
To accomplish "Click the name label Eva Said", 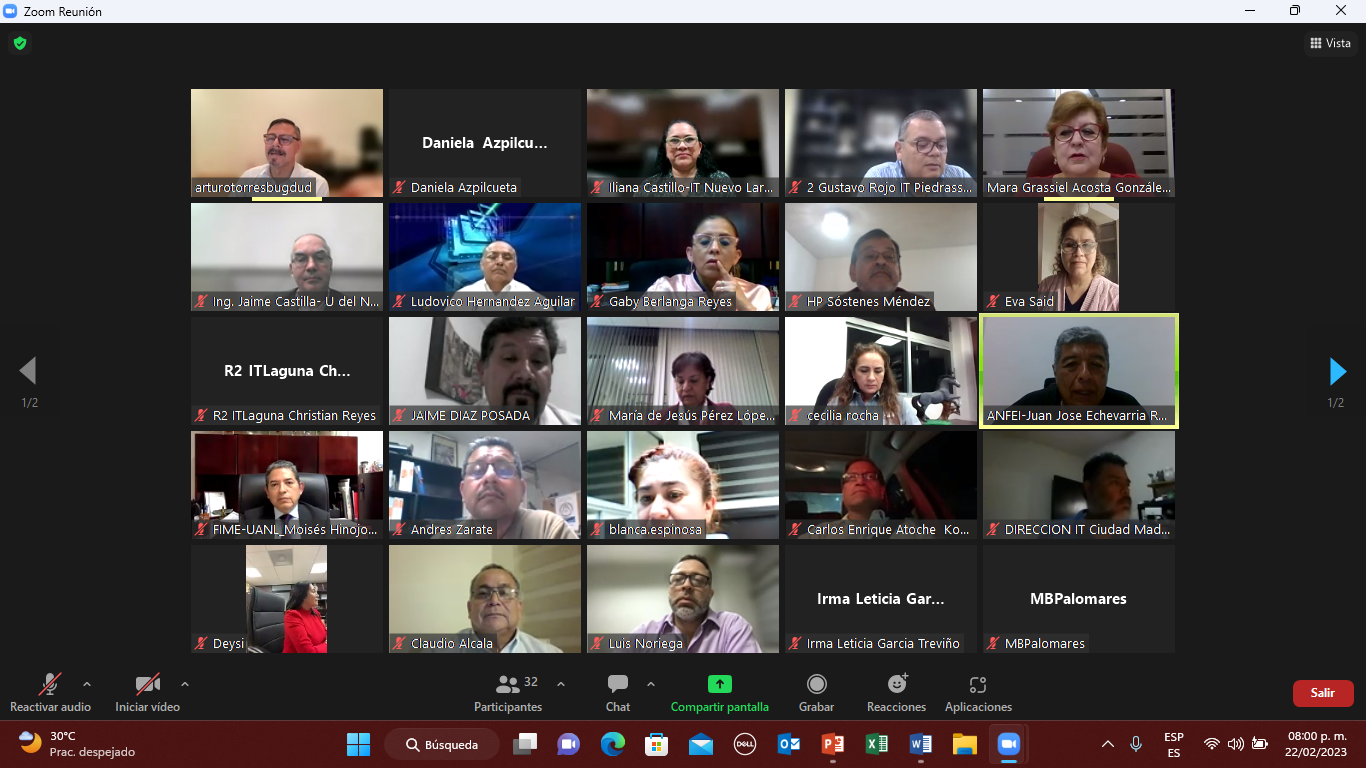I will pyautogui.click(x=1029, y=302).
